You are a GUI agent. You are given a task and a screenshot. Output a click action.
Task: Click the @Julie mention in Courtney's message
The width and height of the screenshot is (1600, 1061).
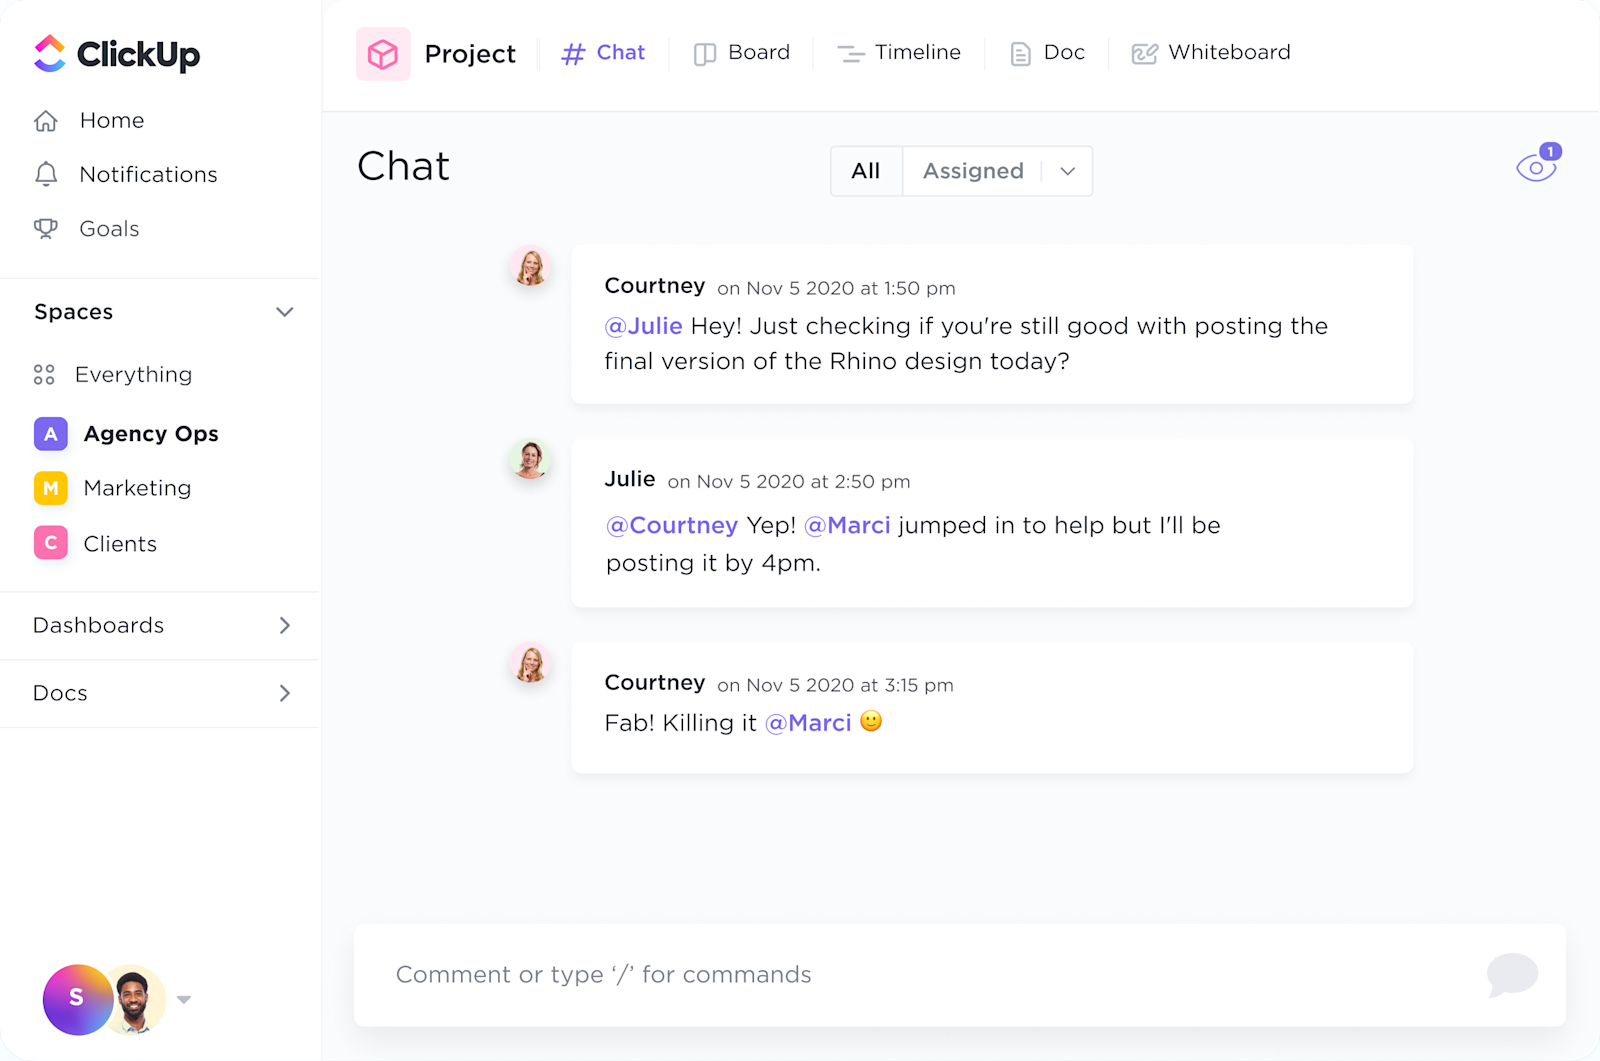[x=643, y=326]
